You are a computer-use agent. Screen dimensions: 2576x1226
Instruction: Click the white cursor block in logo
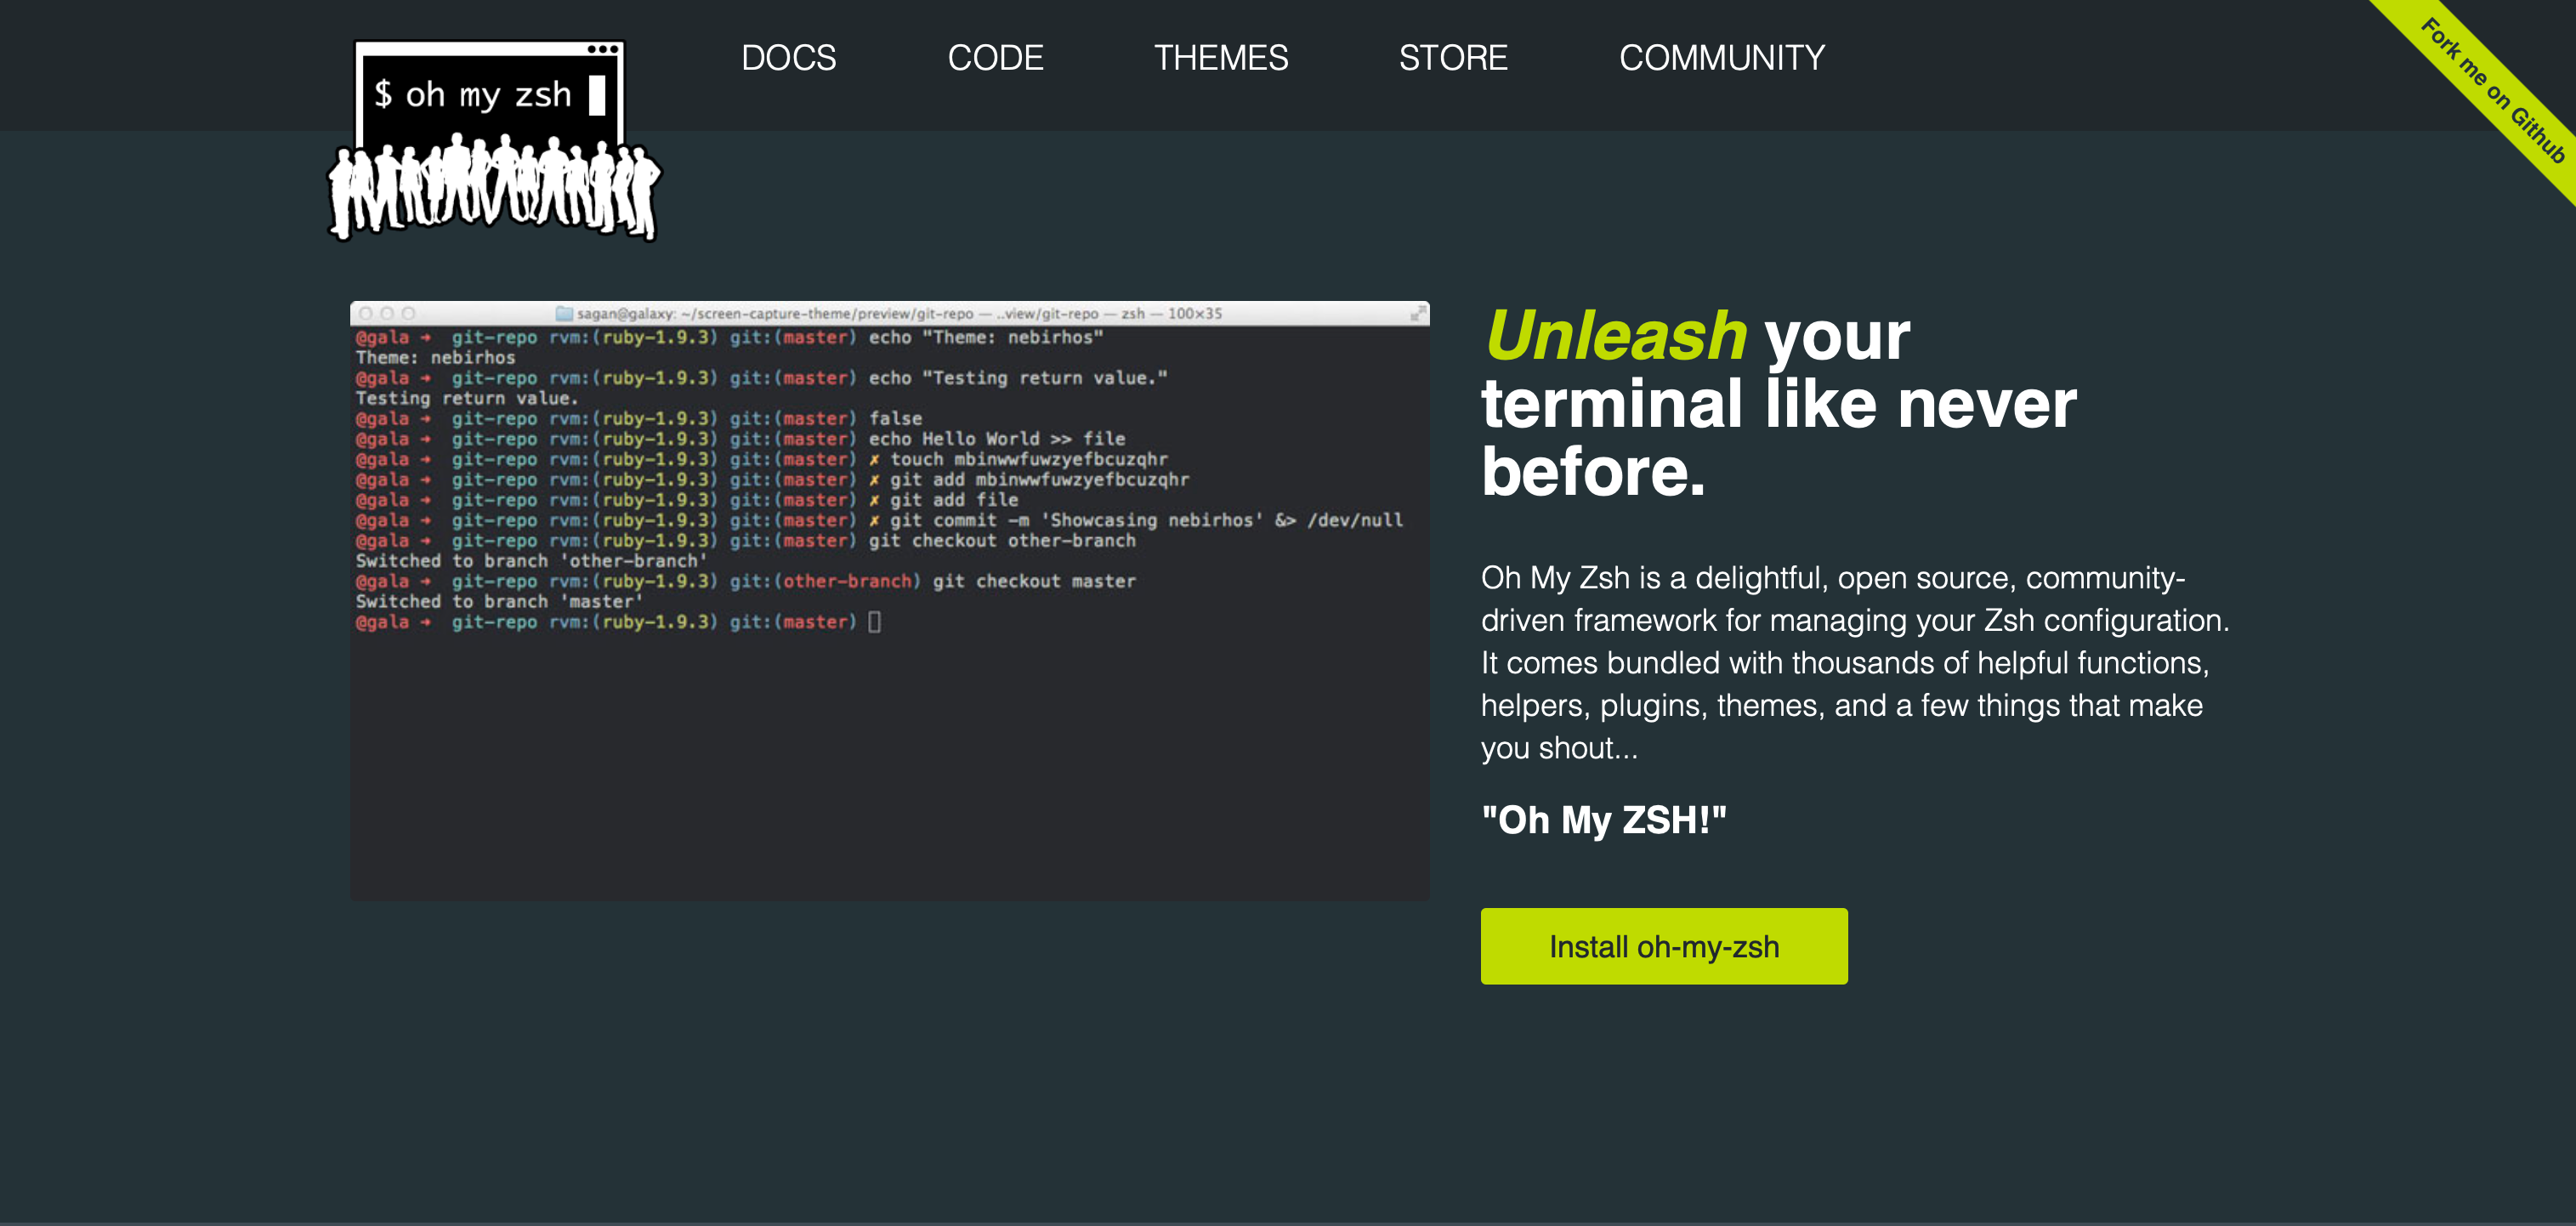pyautogui.click(x=597, y=95)
